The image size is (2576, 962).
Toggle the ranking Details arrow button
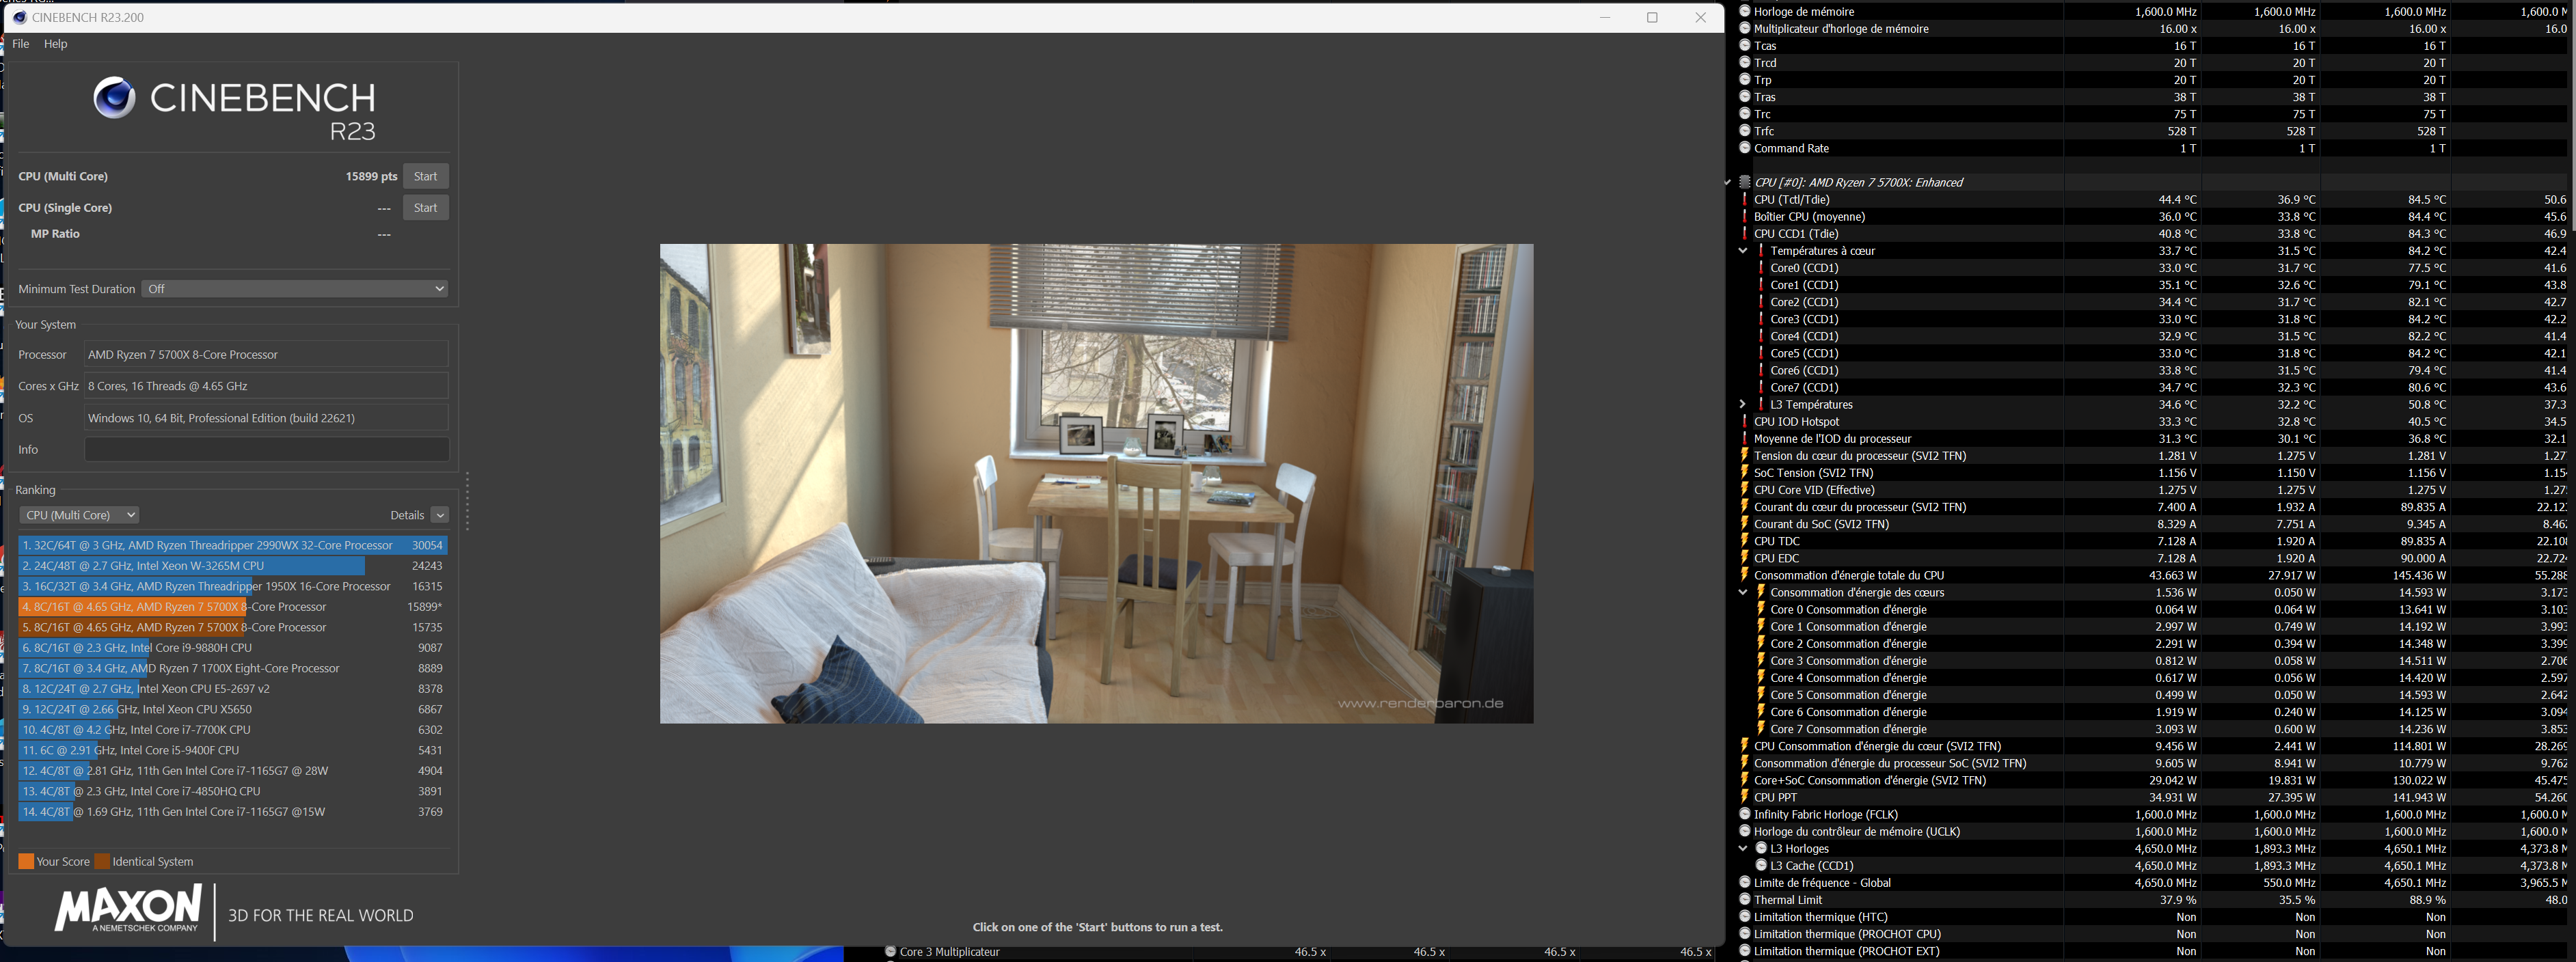point(440,515)
